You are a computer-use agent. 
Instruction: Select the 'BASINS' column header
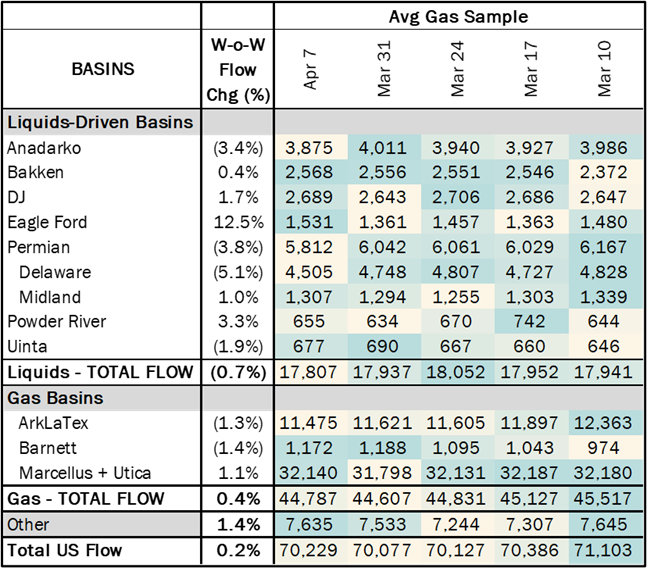click(103, 69)
